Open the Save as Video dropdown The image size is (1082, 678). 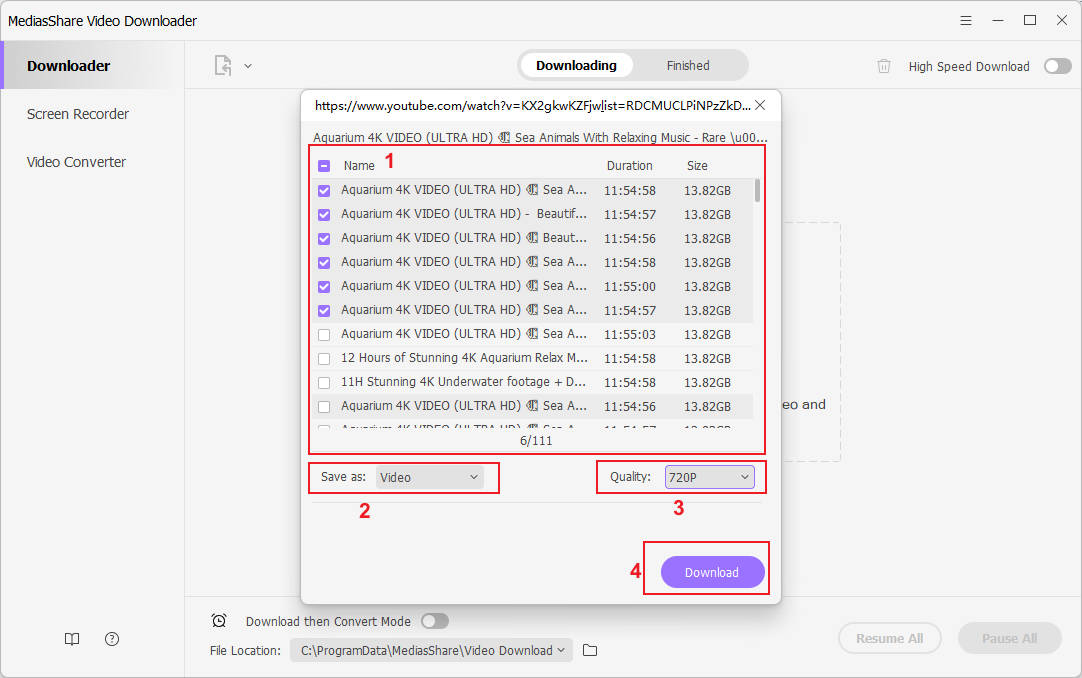[x=429, y=477]
